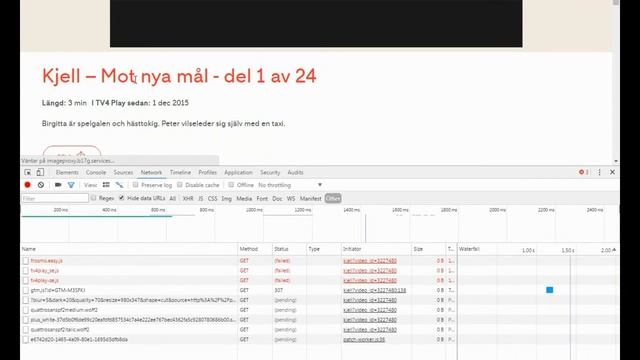Screen dimensions: 640x360
Task: Filter requests by Media
Action: pyautogui.click(x=244, y=198)
